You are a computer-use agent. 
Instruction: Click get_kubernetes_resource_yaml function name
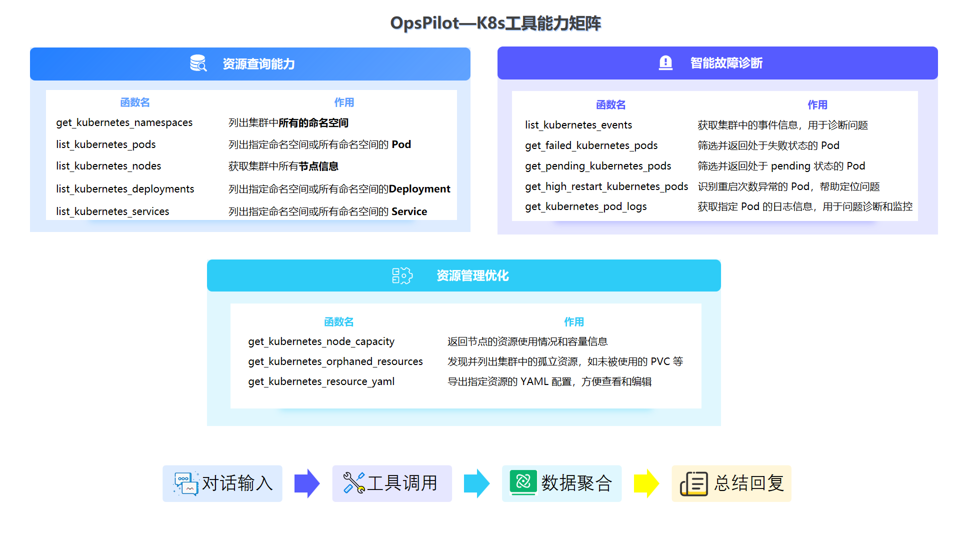tap(321, 381)
